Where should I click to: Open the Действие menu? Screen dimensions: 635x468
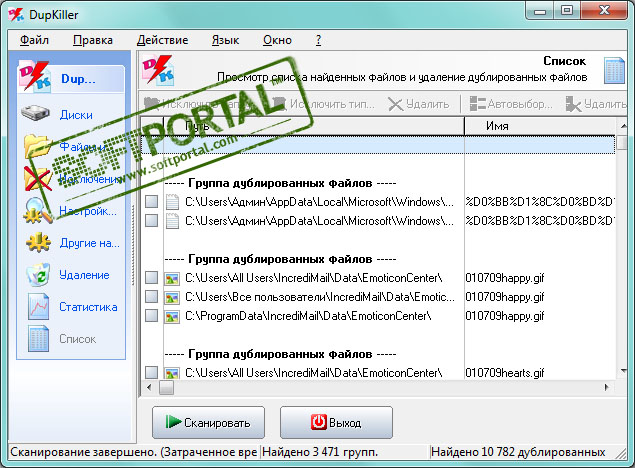162,40
